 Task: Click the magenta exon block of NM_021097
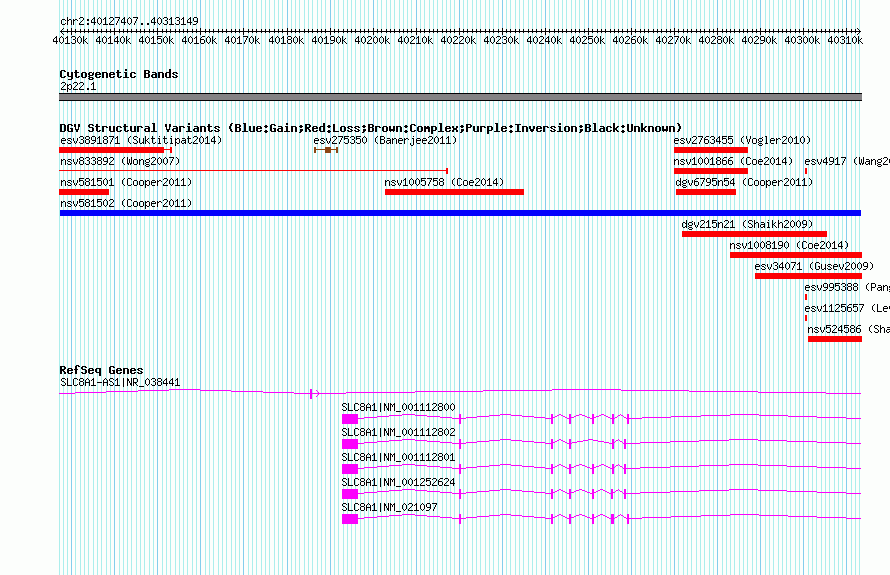point(350,519)
